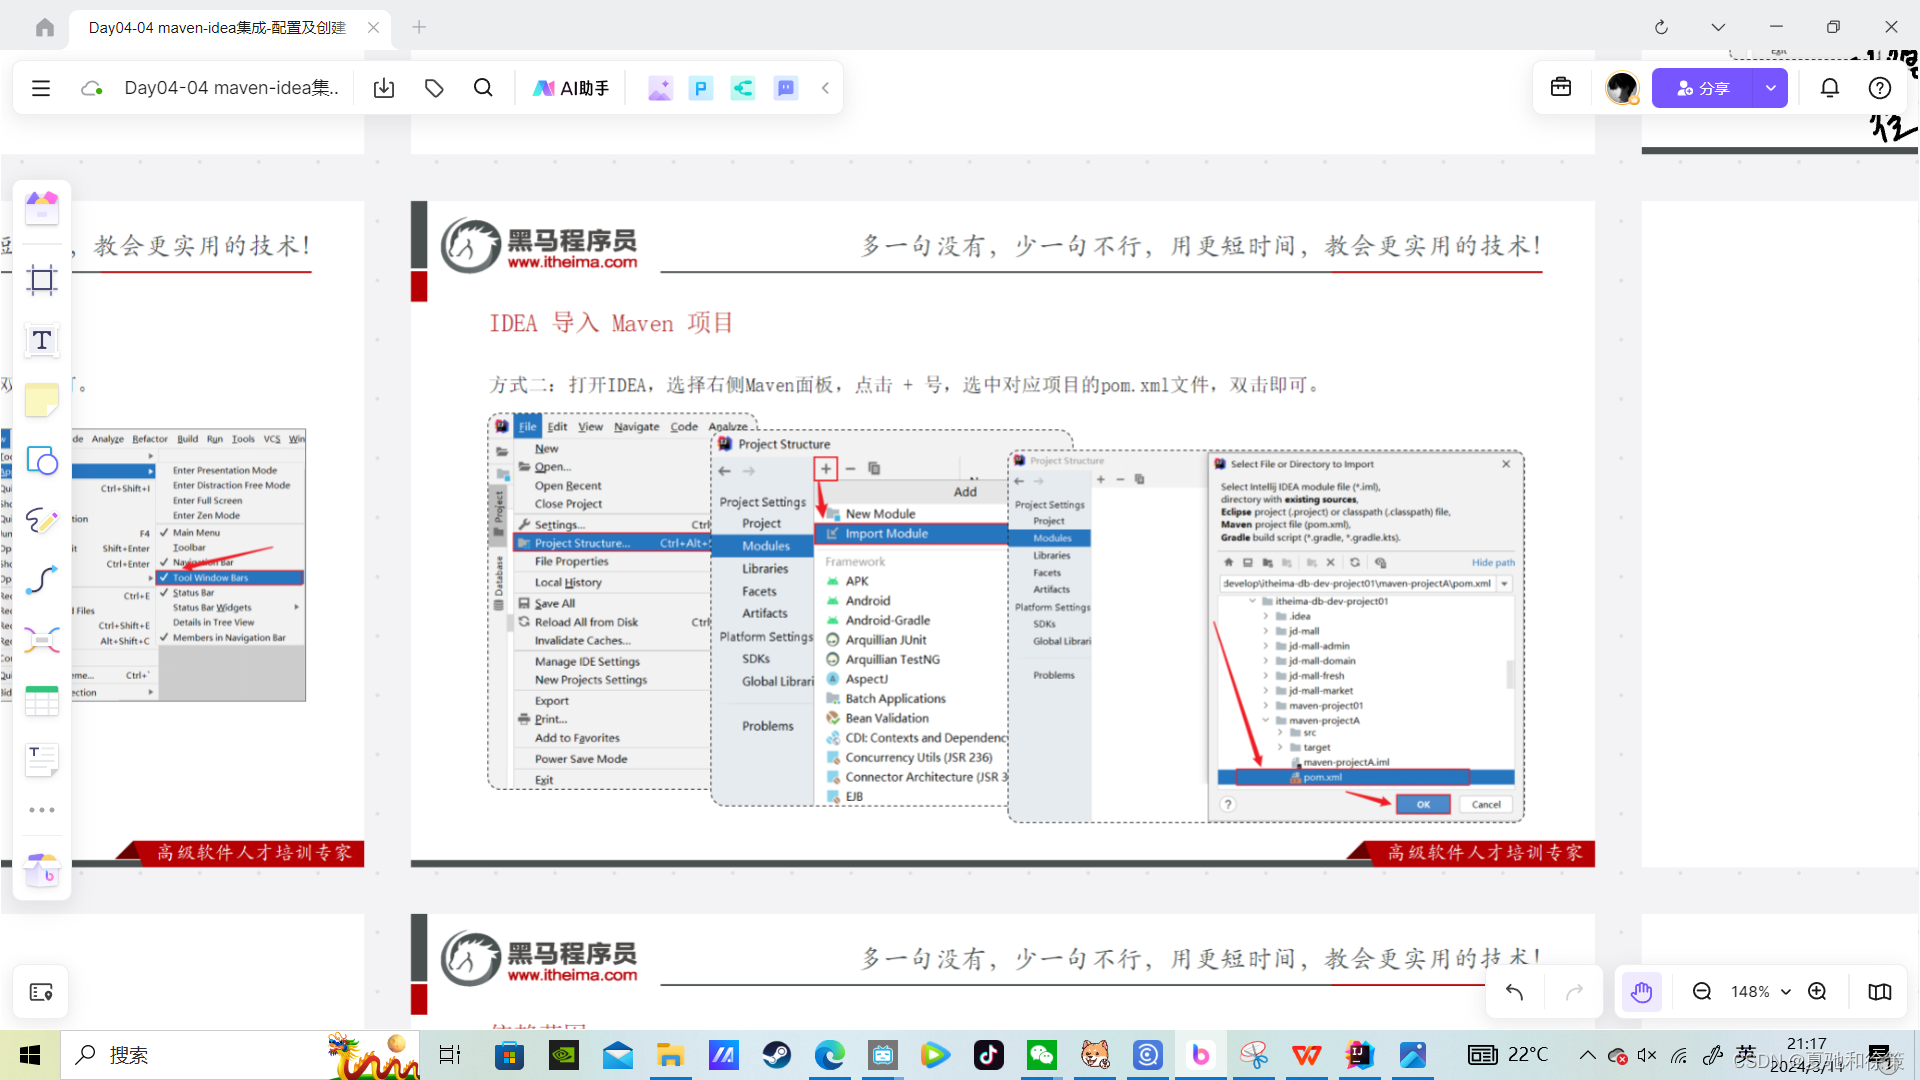Open the search magnifier in toolbar
The width and height of the screenshot is (1920, 1080).
[x=483, y=88]
